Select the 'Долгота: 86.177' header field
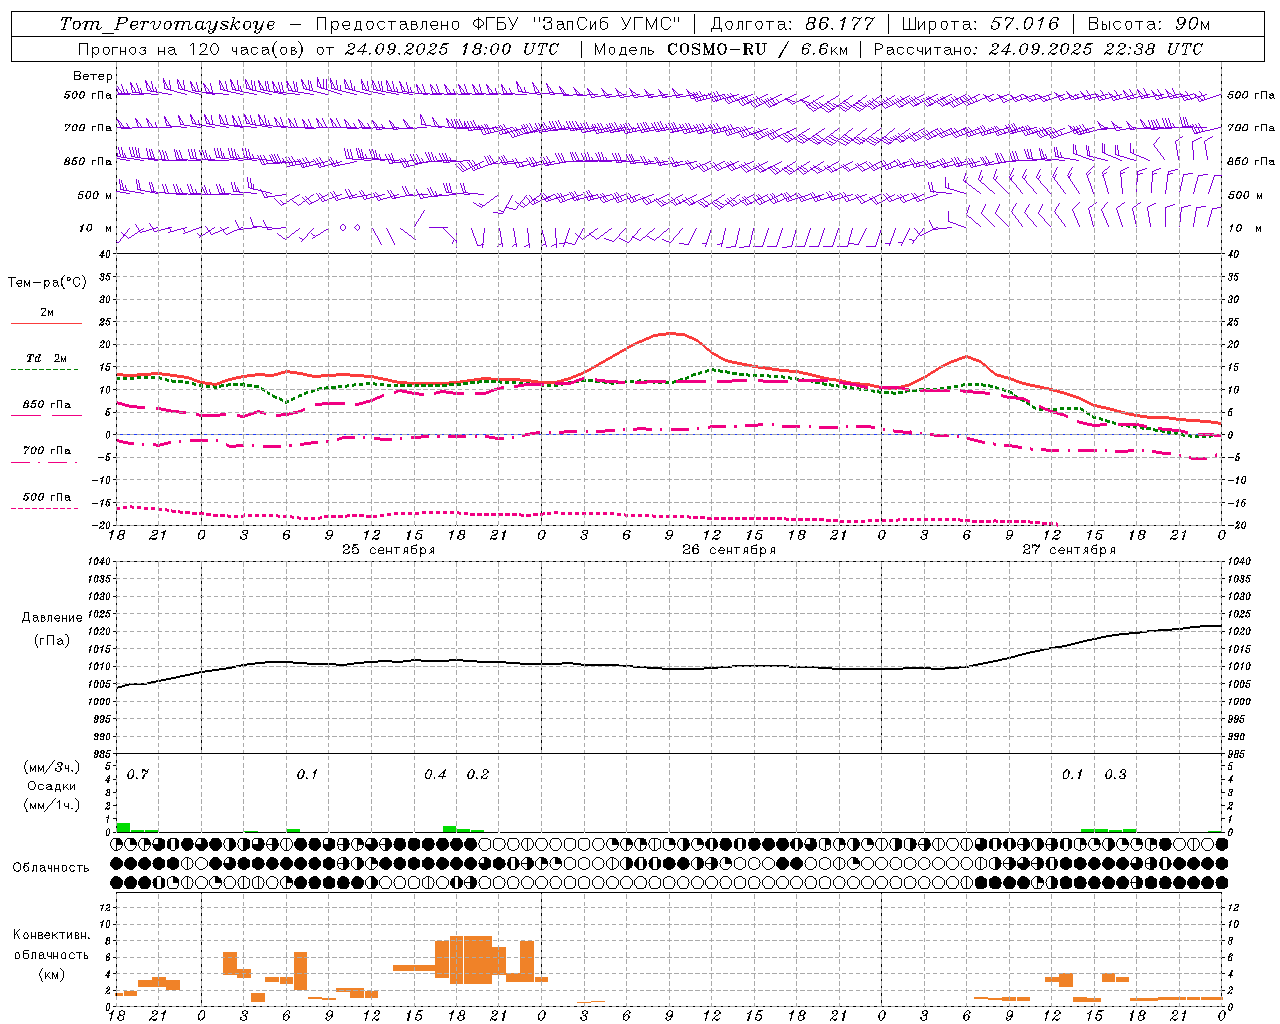 (x=792, y=24)
